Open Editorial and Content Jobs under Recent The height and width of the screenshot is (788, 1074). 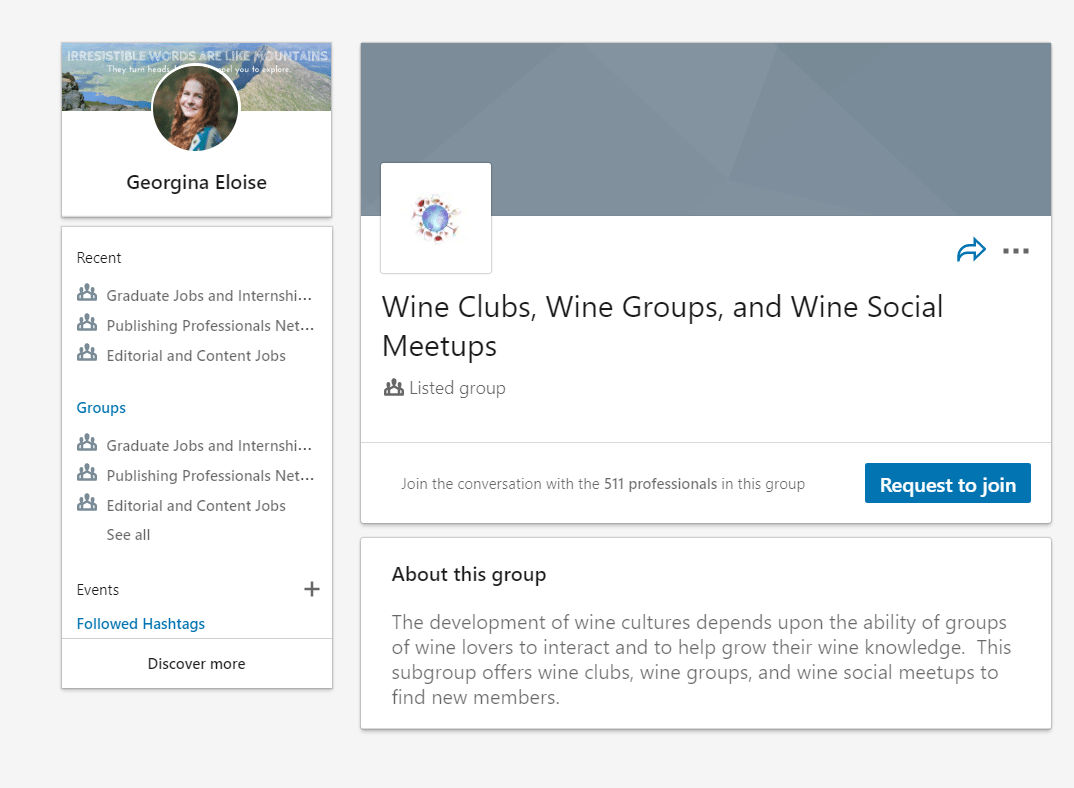click(x=196, y=356)
